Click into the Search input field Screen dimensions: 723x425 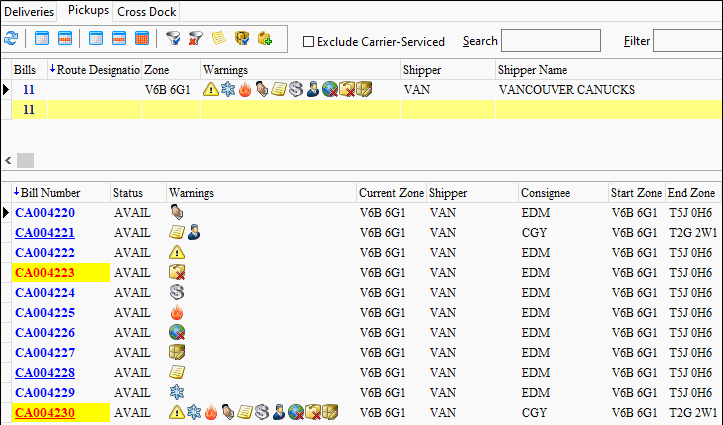[x=550, y=41]
